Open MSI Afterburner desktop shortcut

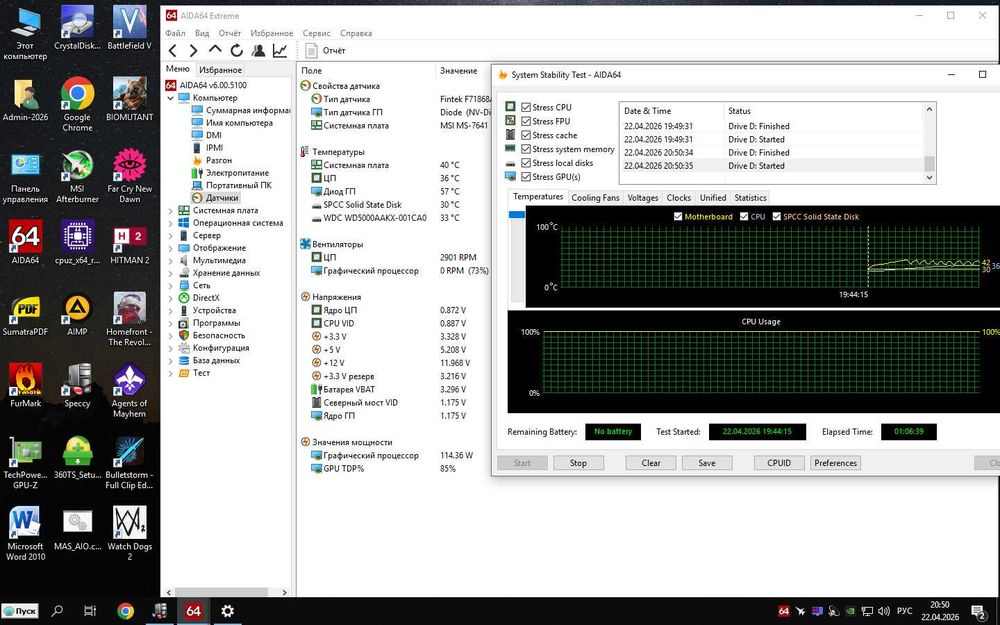point(77,176)
